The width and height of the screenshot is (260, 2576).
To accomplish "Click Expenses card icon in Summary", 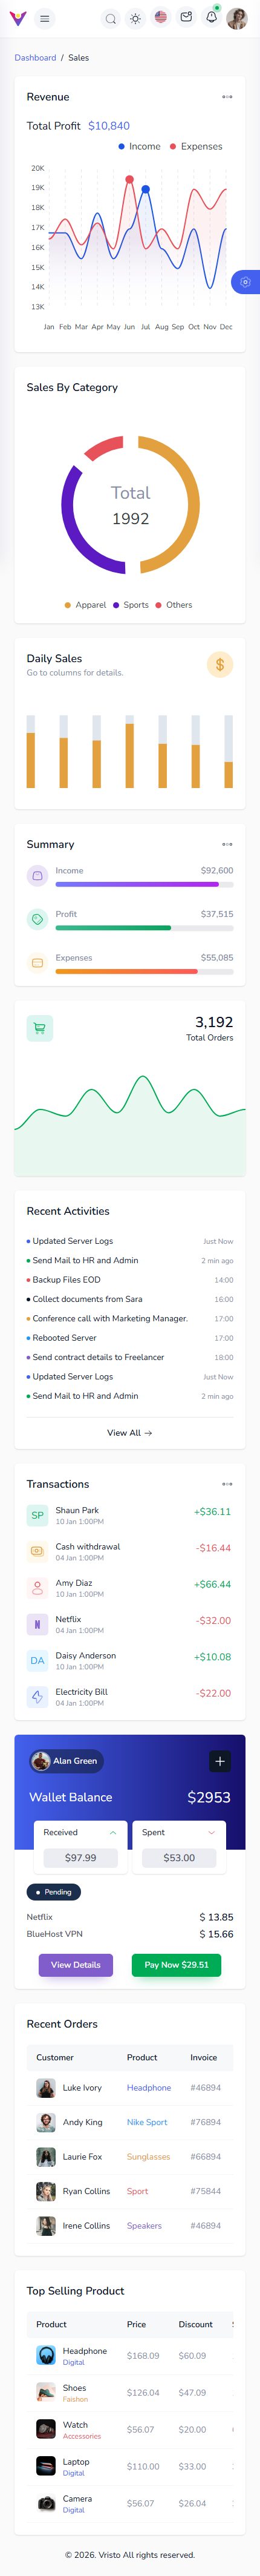I will pos(37,963).
